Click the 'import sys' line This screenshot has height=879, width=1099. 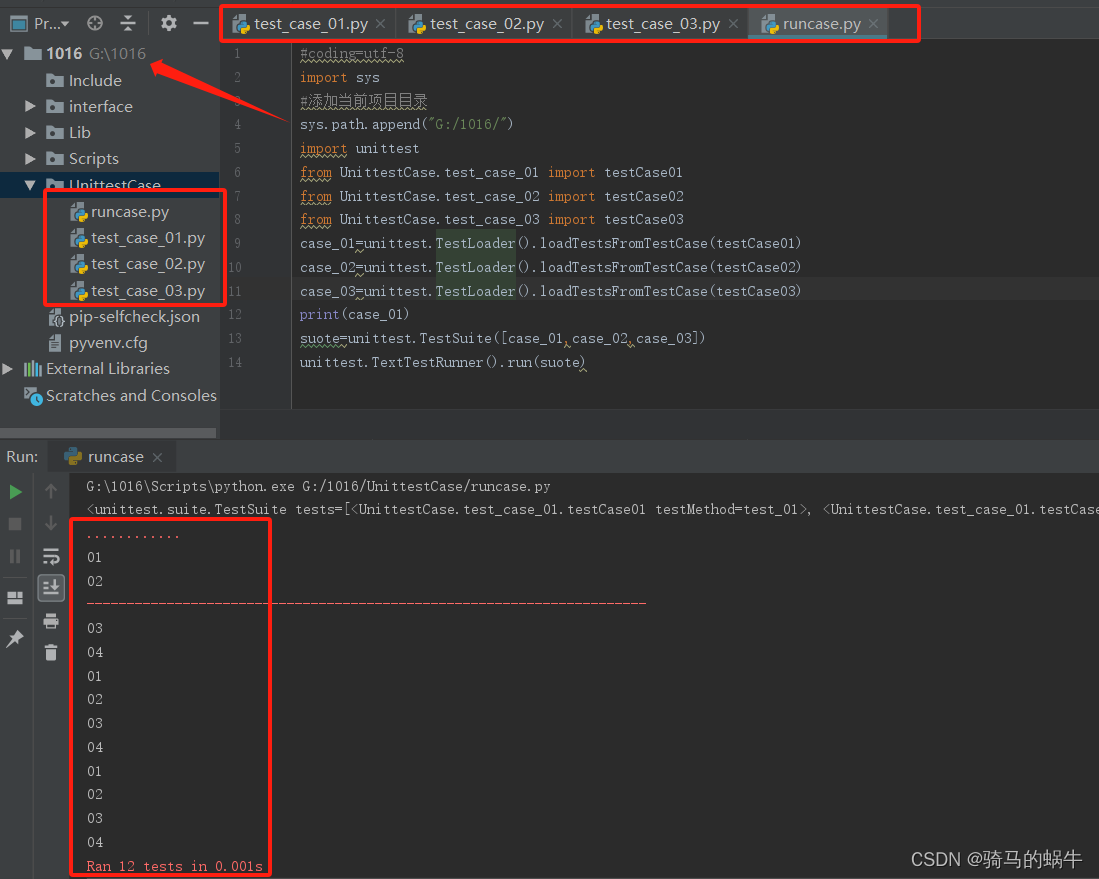click(340, 78)
